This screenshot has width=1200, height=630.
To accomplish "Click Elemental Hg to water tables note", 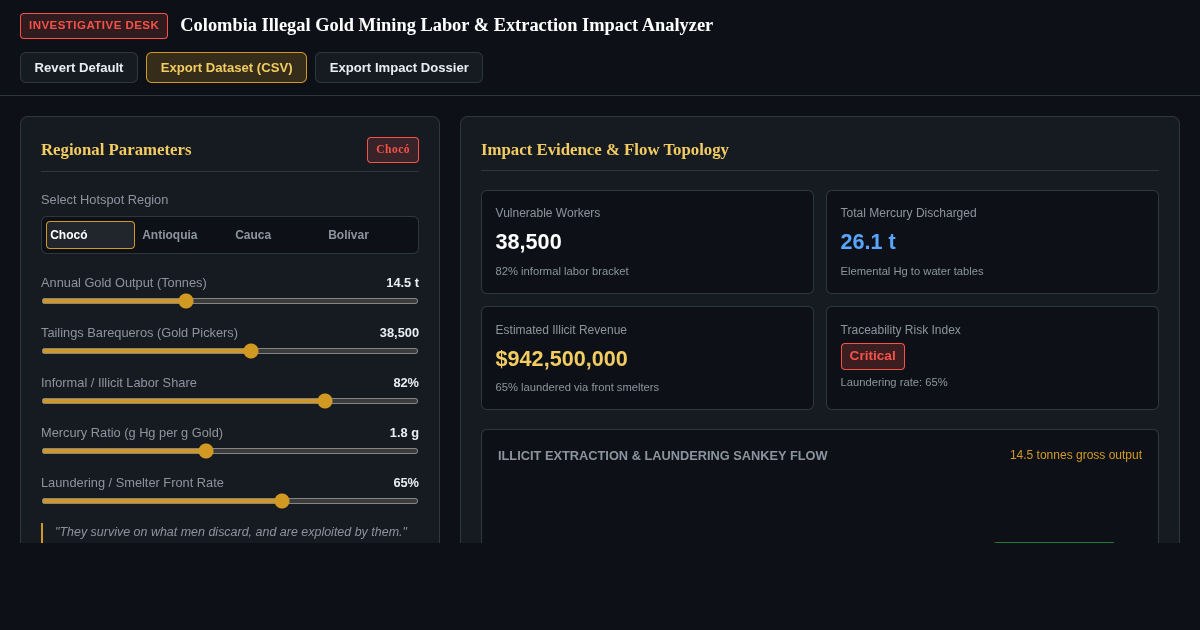I will pyautogui.click(x=912, y=271).
